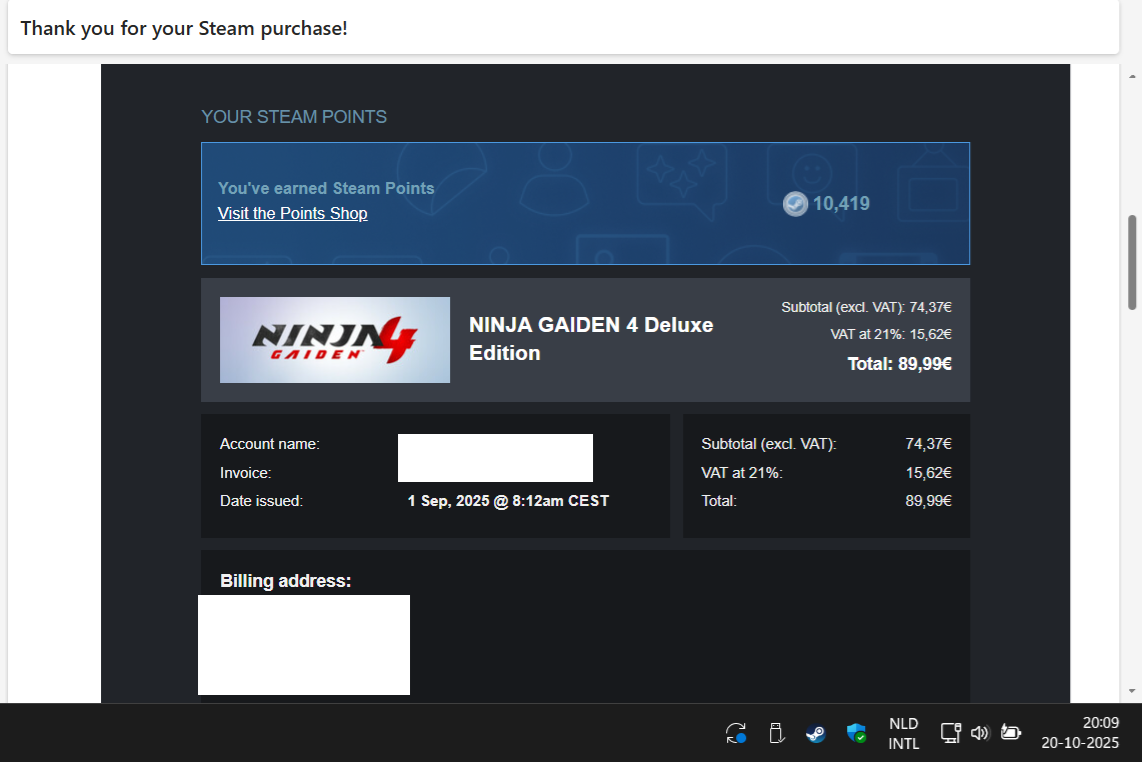Open the Ninja Gaiden 4 game thumbnail
1142x762 pixels.
(x=335, y=339)
